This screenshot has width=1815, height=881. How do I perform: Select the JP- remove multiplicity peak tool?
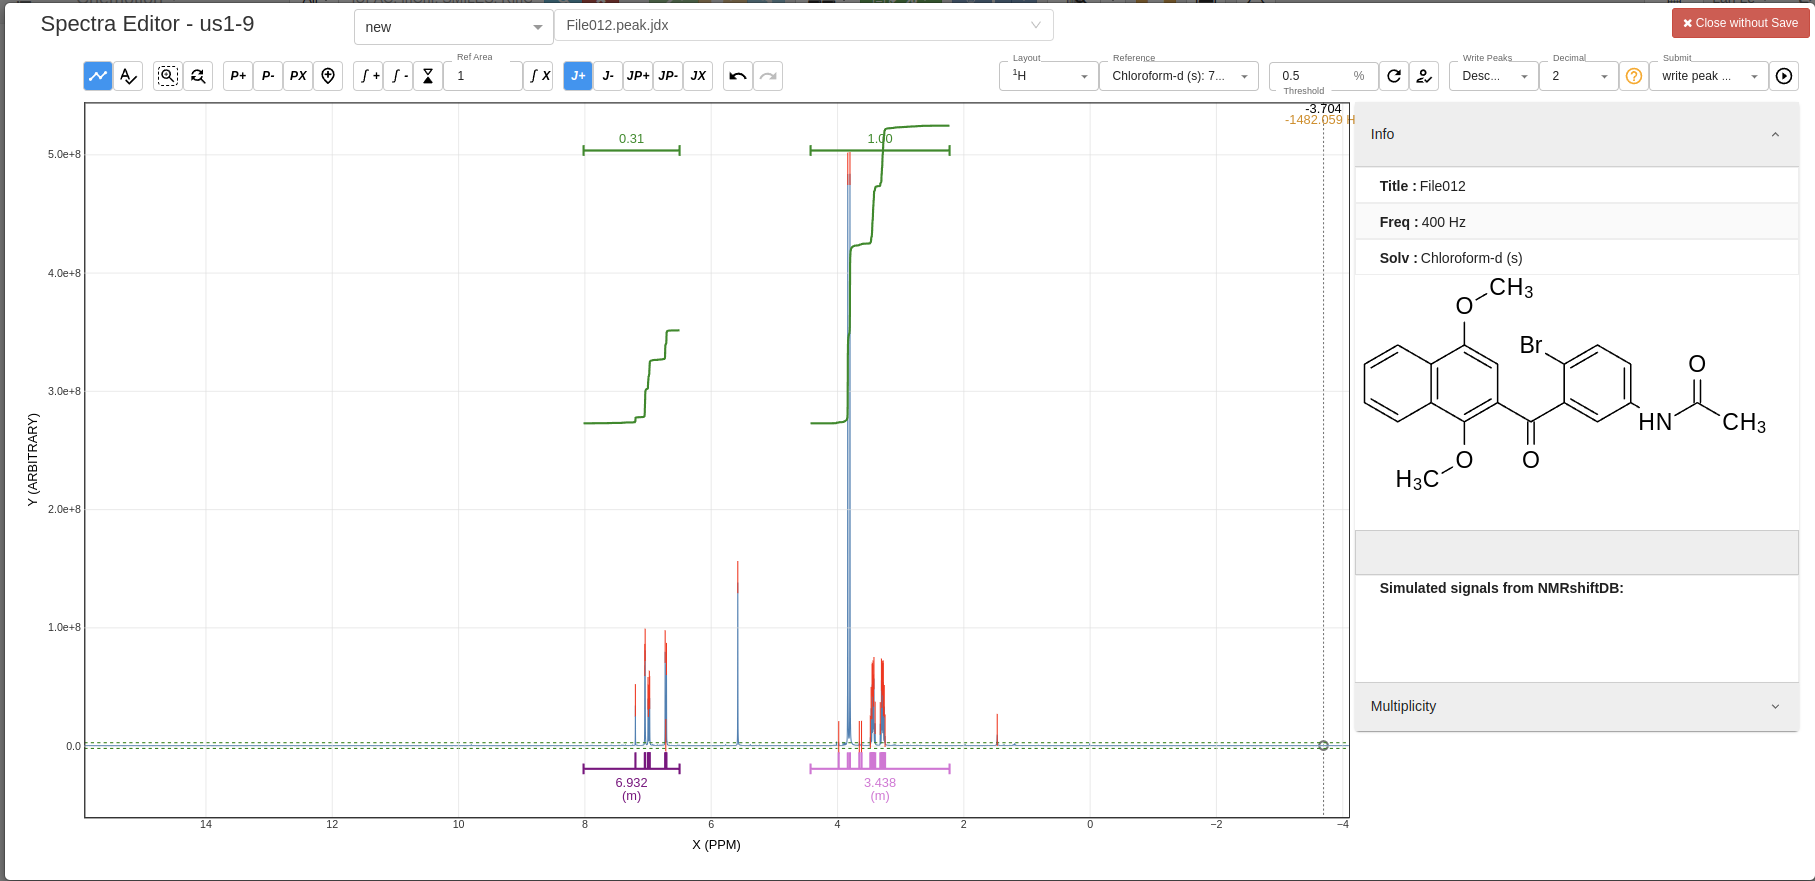coord(668,76)
